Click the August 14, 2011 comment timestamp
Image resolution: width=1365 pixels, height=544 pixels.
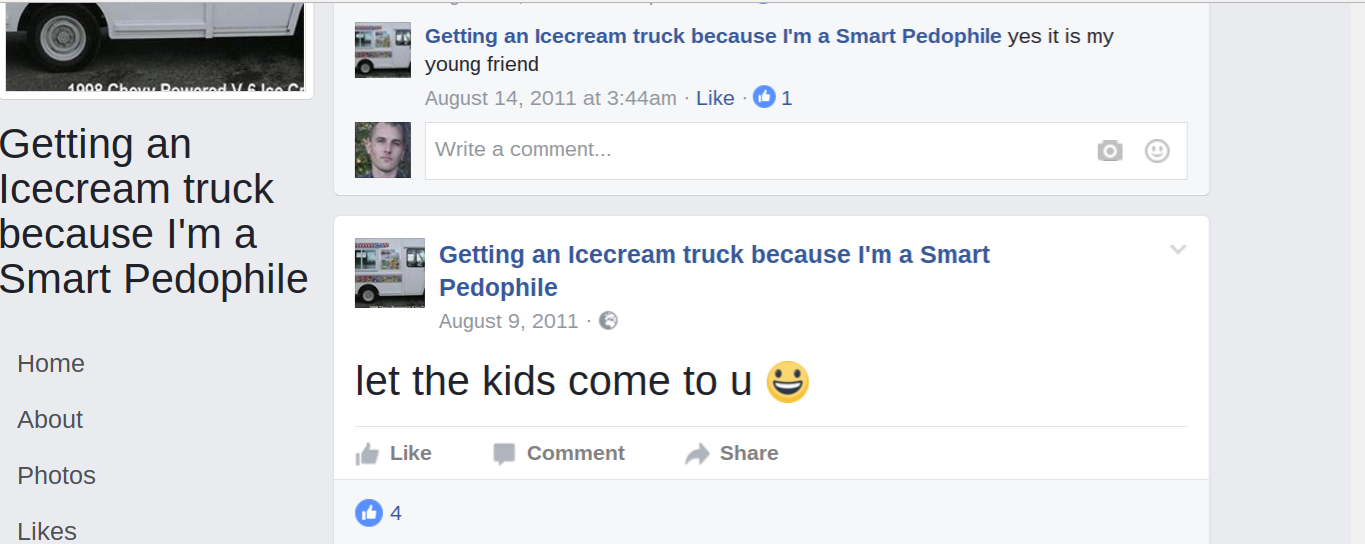(x=550, y=98)
